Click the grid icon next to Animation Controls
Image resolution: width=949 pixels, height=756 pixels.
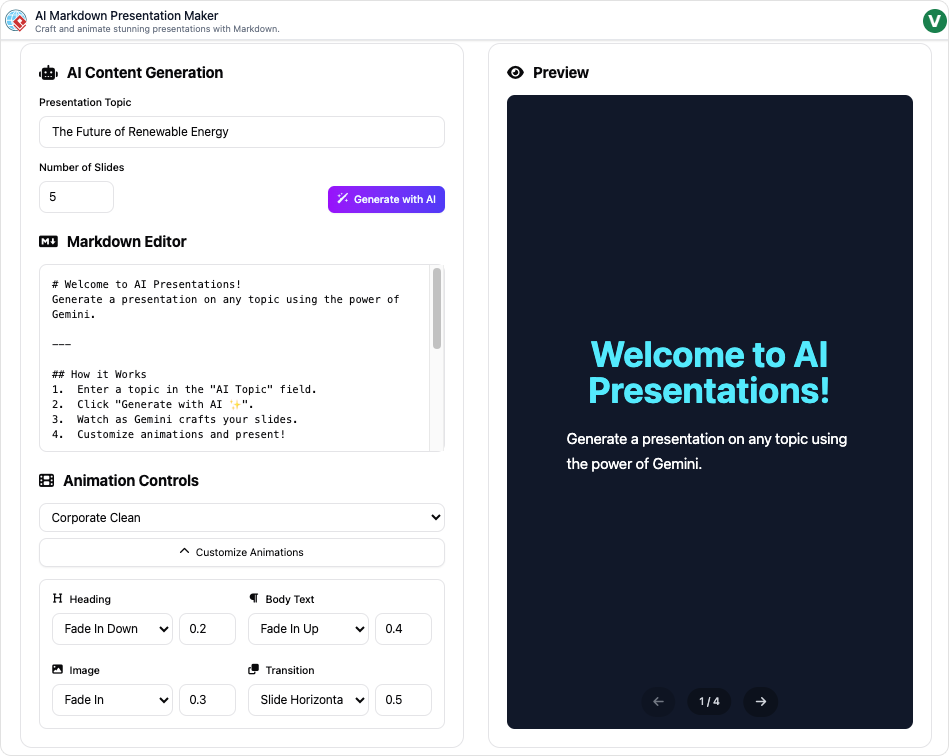(47, 480)
